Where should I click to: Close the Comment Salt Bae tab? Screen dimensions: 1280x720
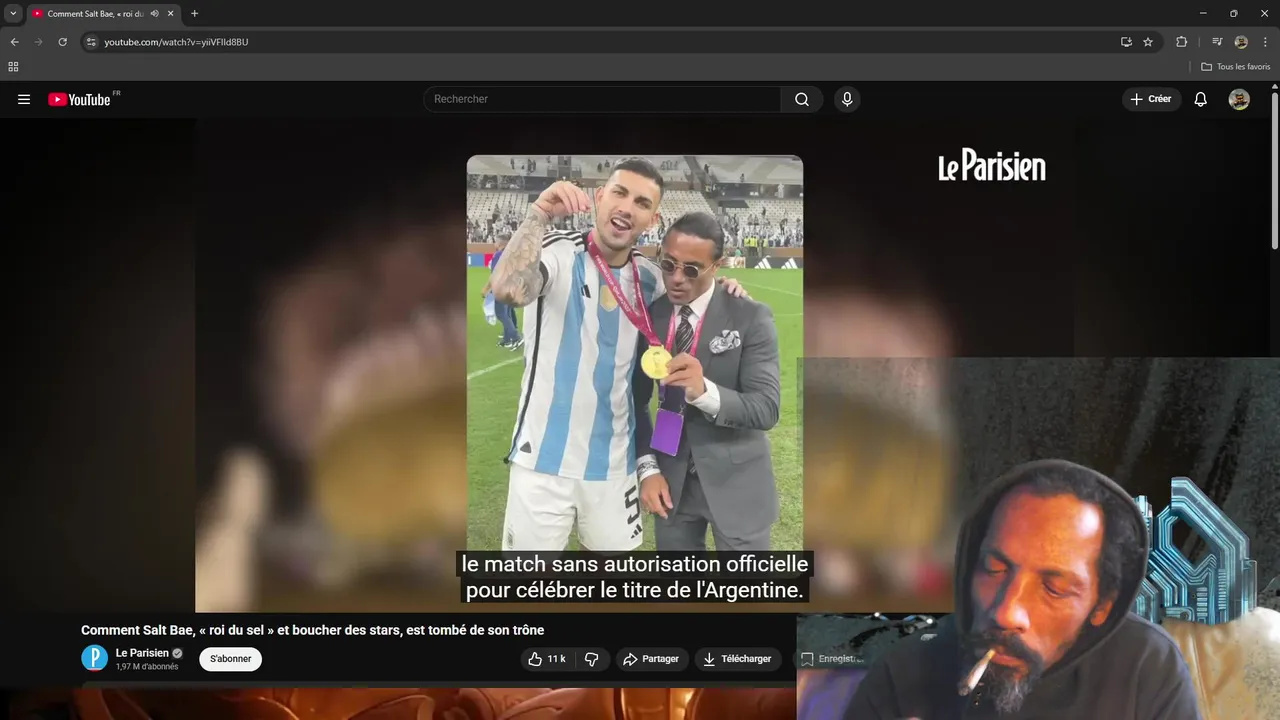(x=170, y=13)
